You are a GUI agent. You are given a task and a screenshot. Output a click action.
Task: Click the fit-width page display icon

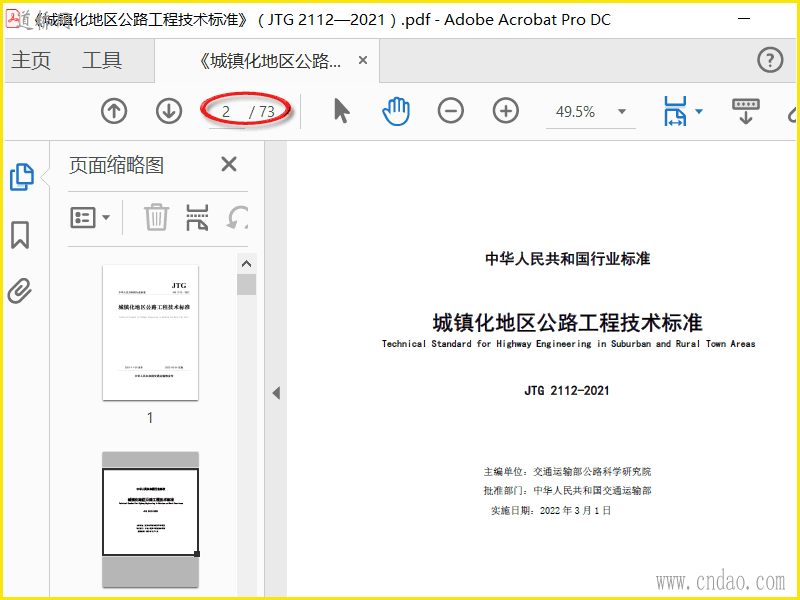675,111
